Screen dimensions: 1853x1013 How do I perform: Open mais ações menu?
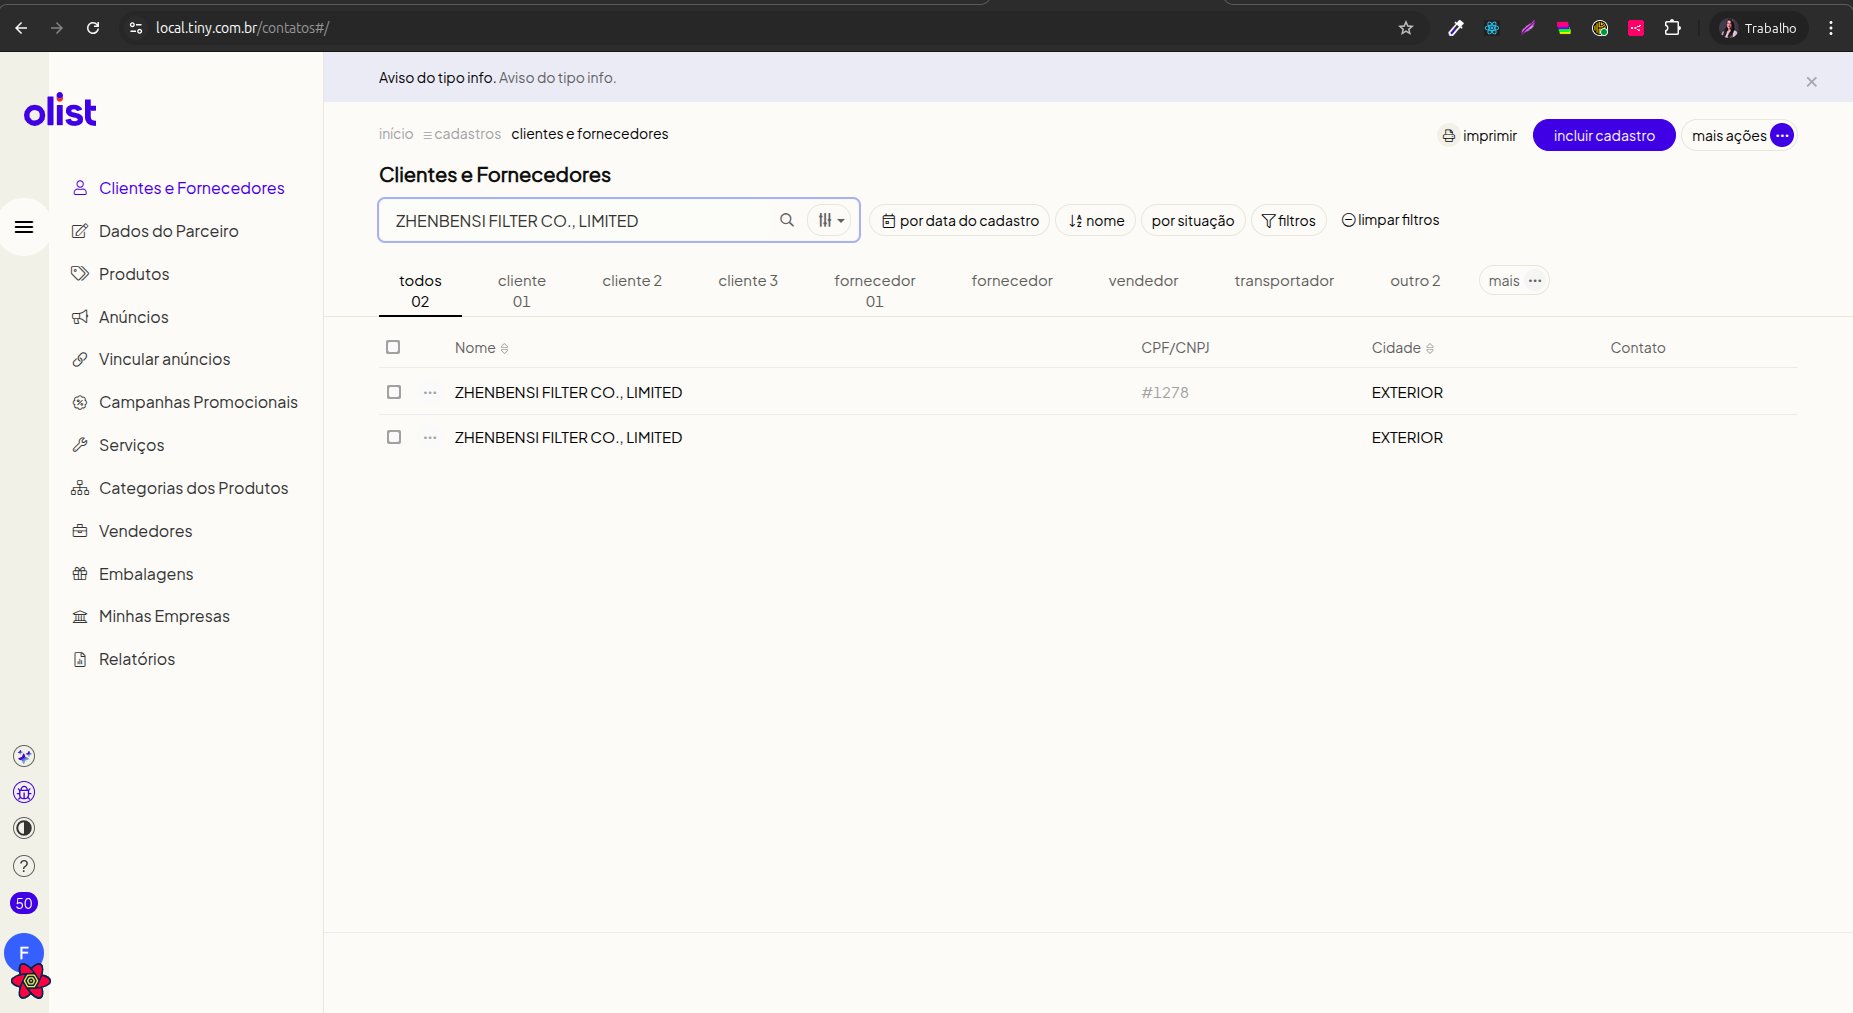pyautogui.click(x=1740, y=135)
